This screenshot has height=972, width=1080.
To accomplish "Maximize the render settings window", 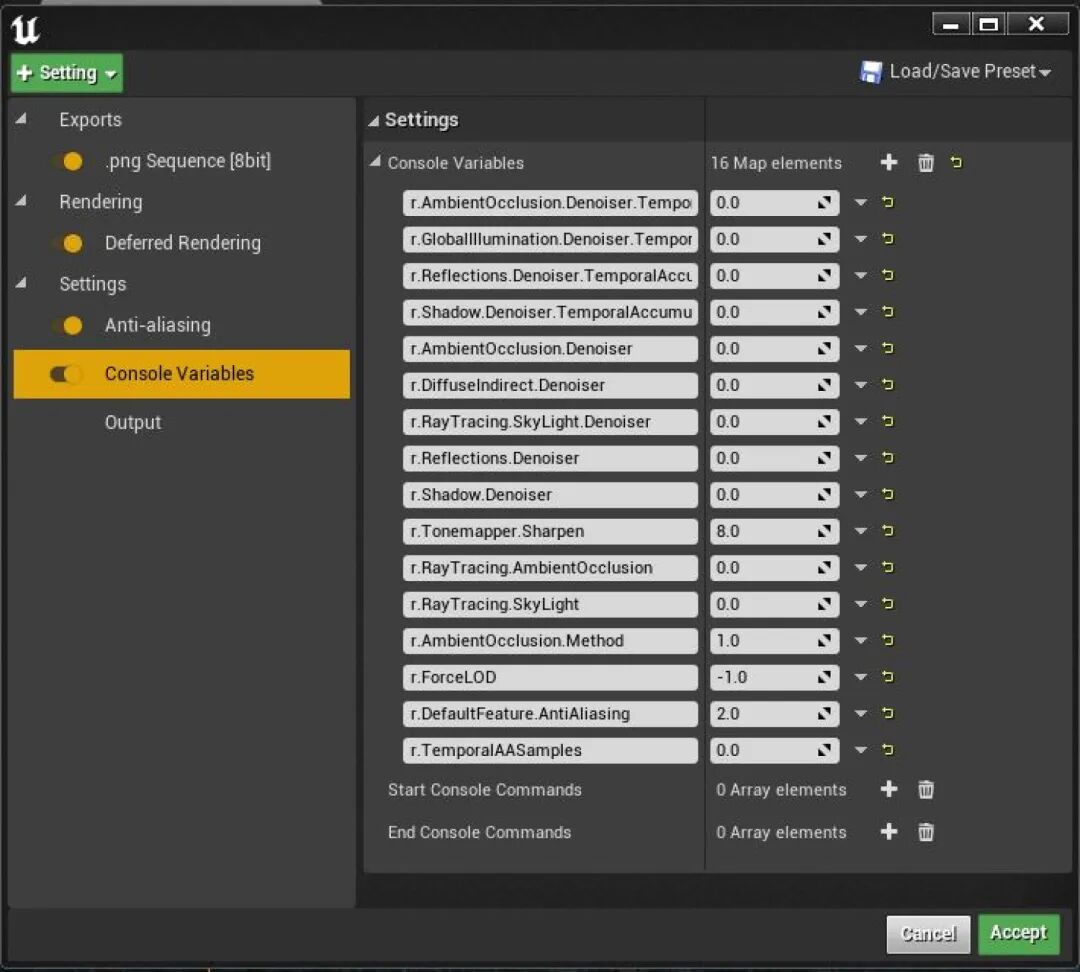I will pyautogui.click(x=988, y=24).
